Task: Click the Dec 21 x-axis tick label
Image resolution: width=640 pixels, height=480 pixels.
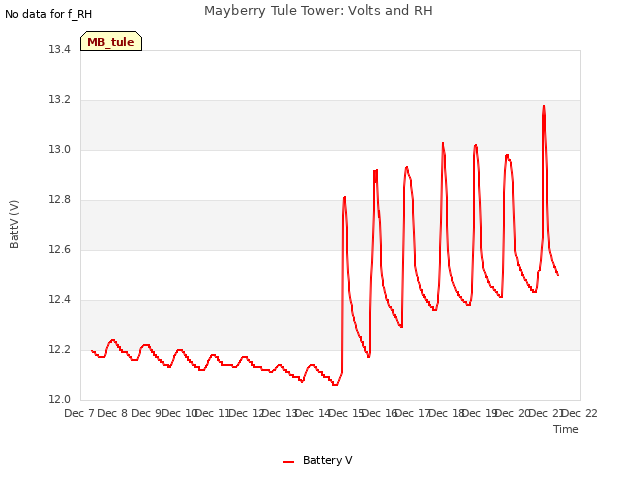Action: tap(546, 413)
